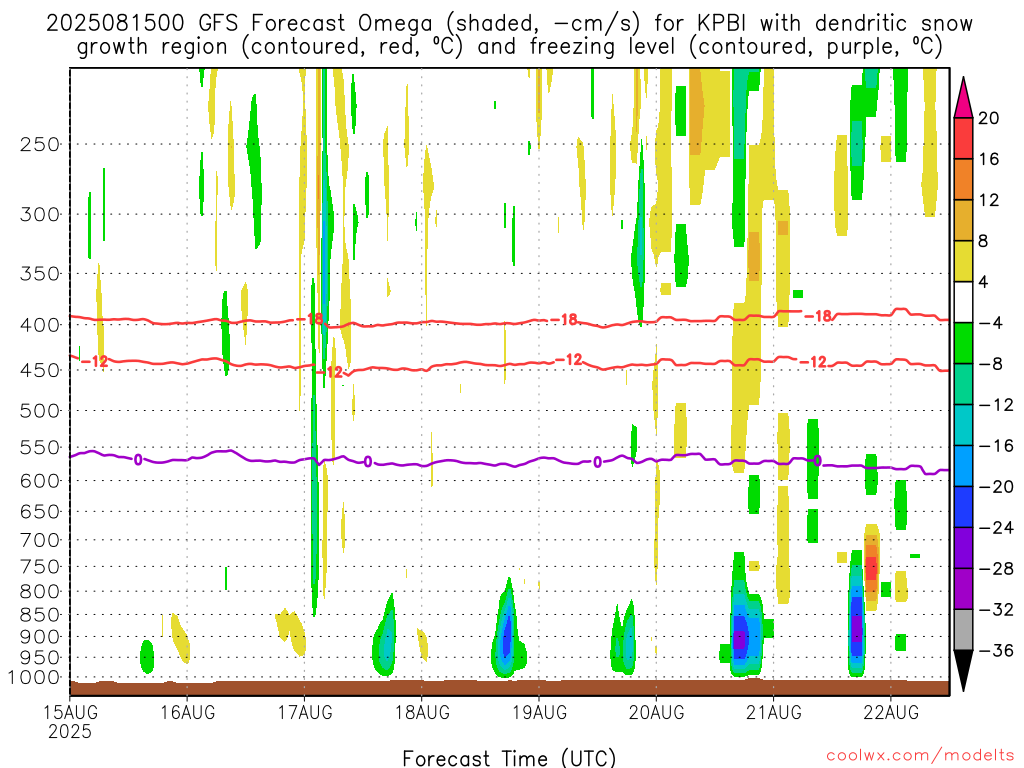Click the colorbar tick label -24
1024x768 pixels.
click(997, 528)
